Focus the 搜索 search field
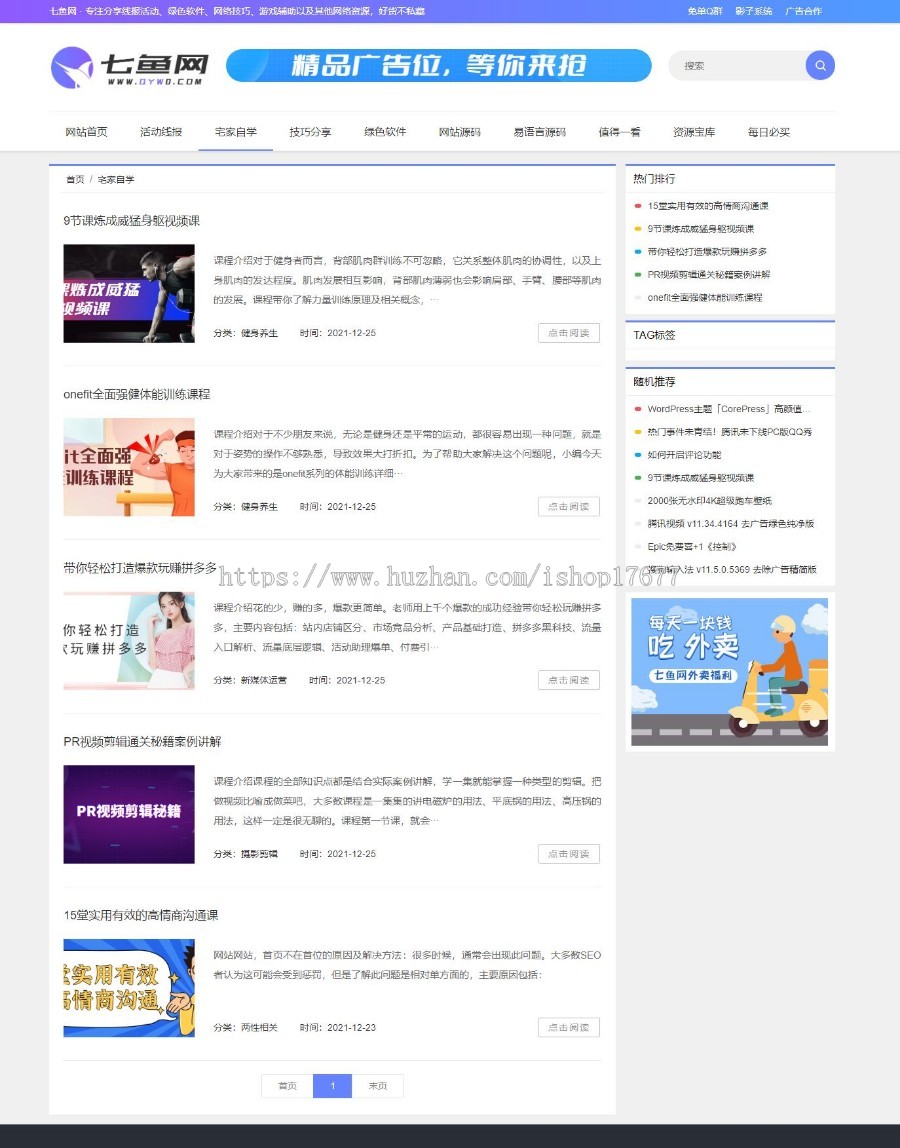The image size is (900, 1148). click(x=737, y=65)
